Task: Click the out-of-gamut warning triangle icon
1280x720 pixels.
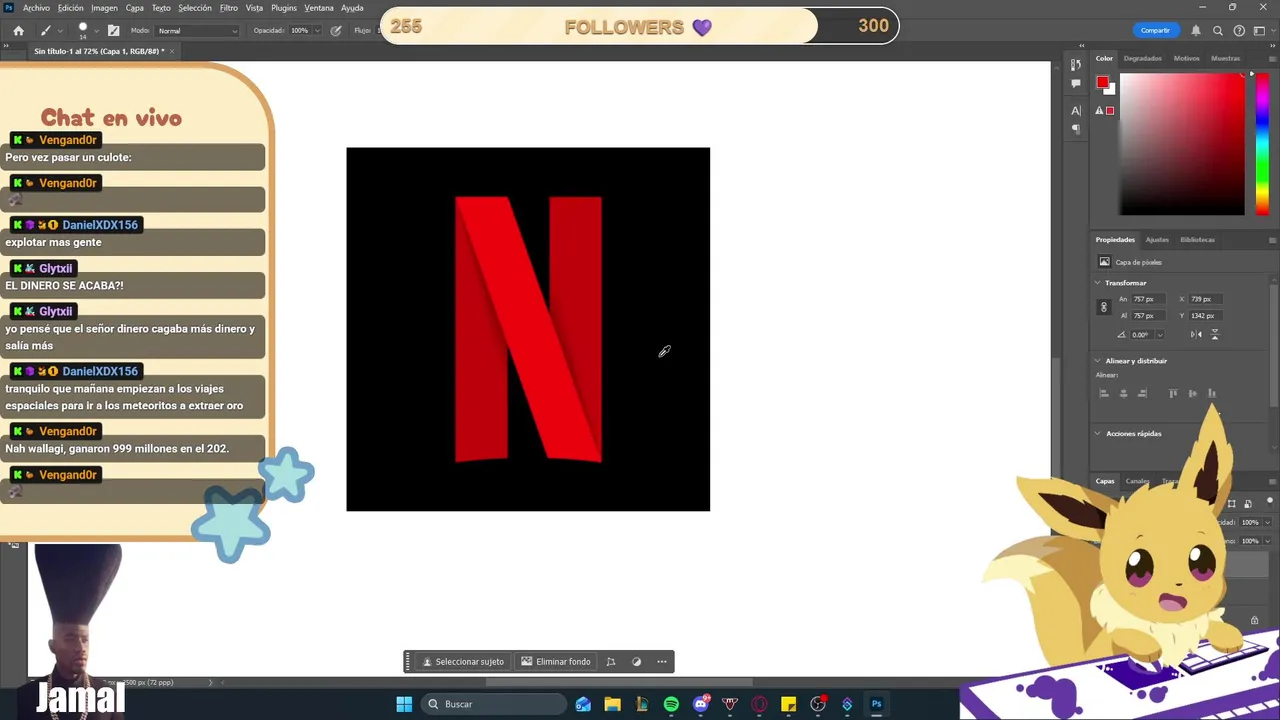Action: [x=1100, y=111]
